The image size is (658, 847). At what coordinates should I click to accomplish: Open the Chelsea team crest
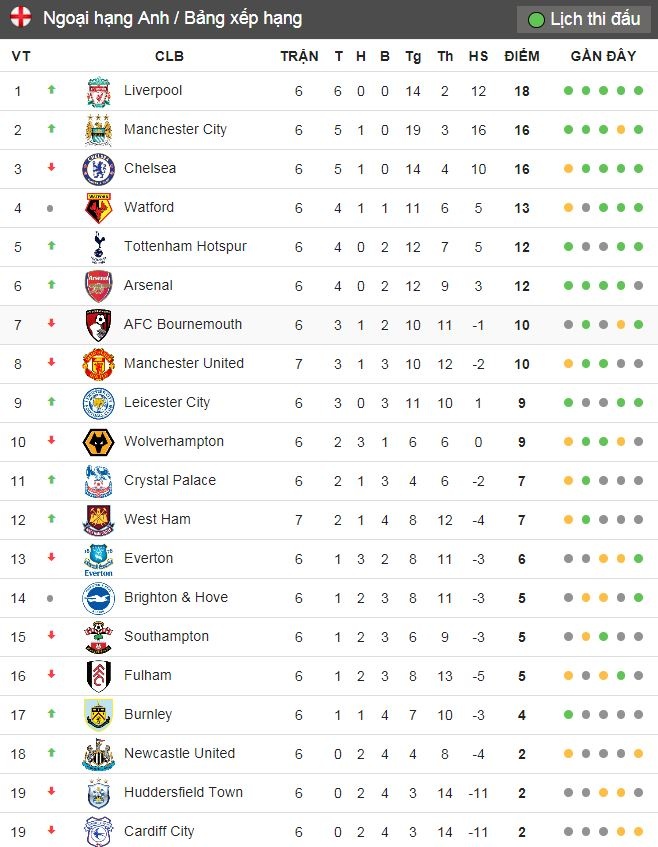97,168
